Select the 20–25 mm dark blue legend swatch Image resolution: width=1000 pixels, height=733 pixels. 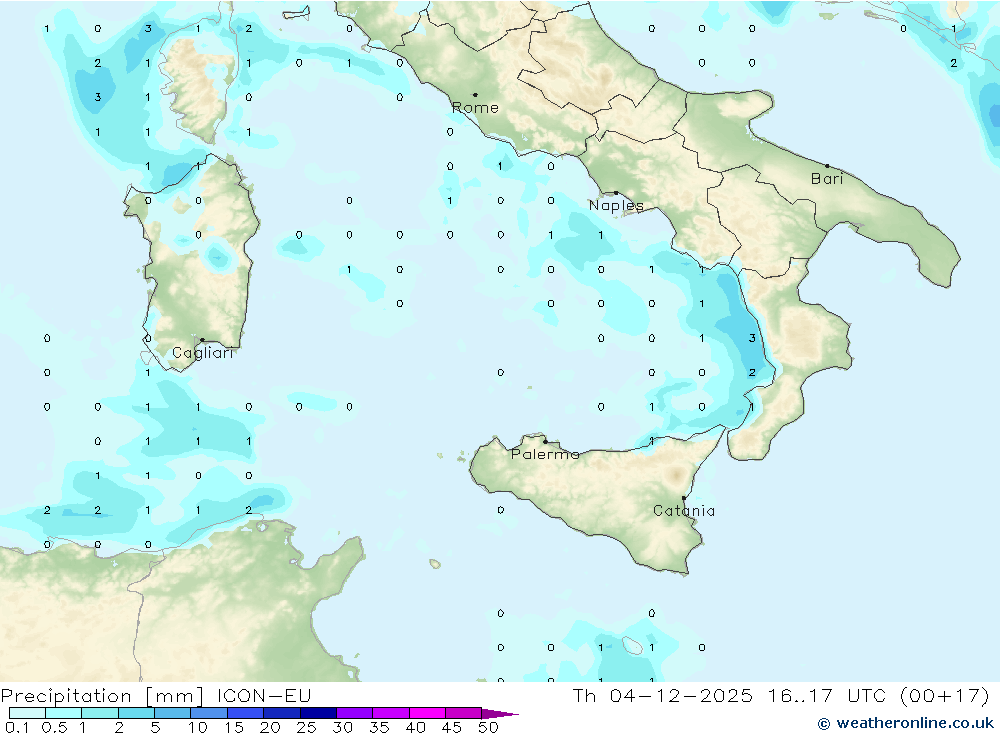281,713
